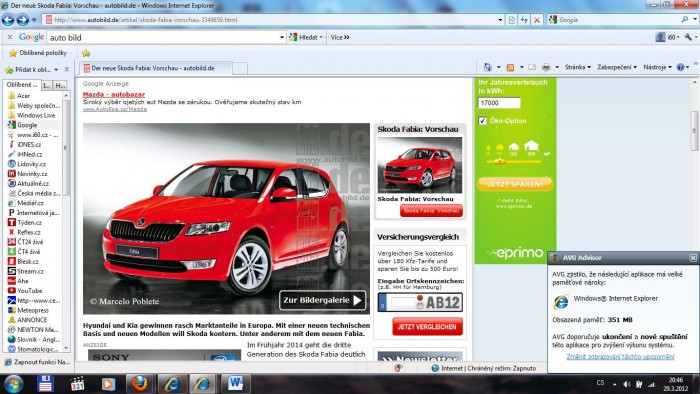
Task: Click Změnit zobrazování těchto upozornění link
Action: (x=620, y=356)
